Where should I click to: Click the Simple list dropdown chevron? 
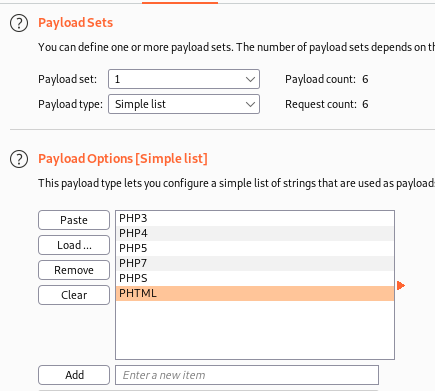[x=250, y=104]
